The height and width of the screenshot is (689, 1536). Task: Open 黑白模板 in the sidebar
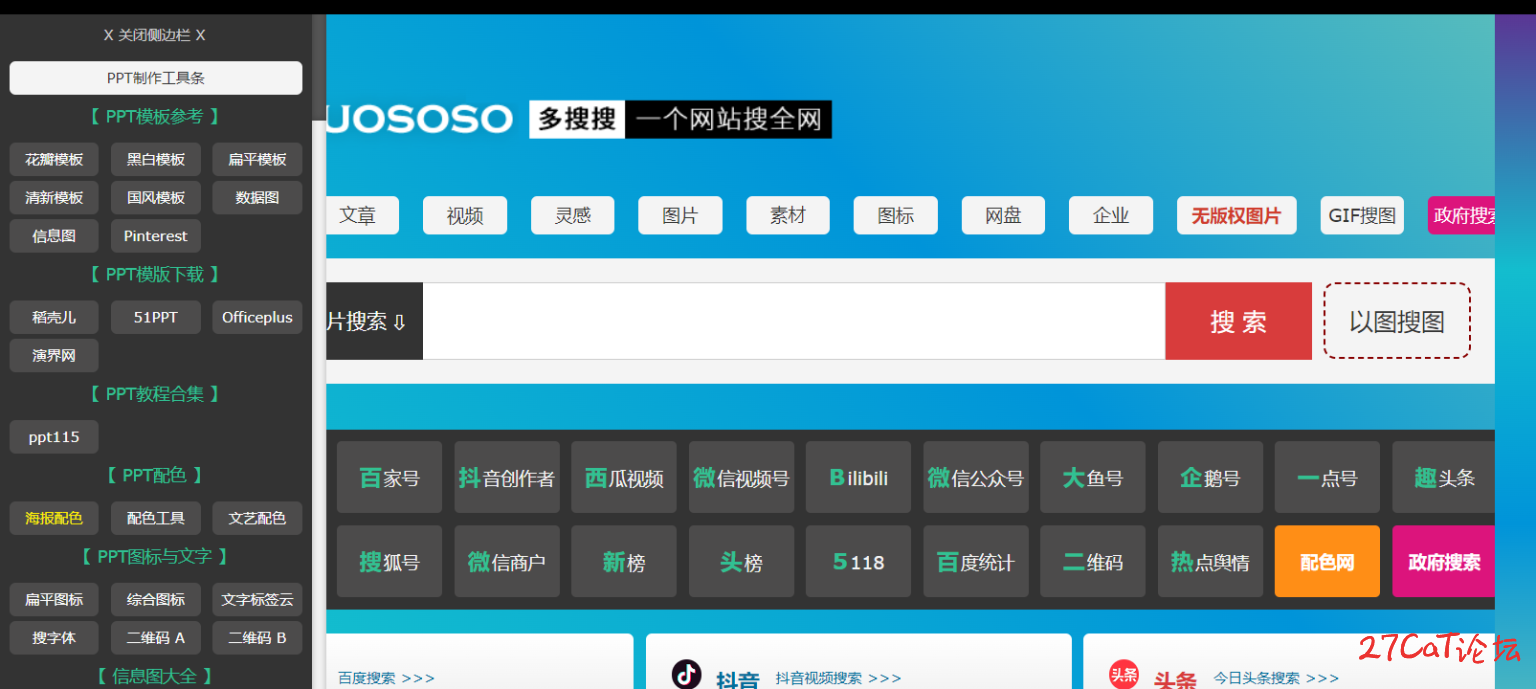[x=156, y=159]
